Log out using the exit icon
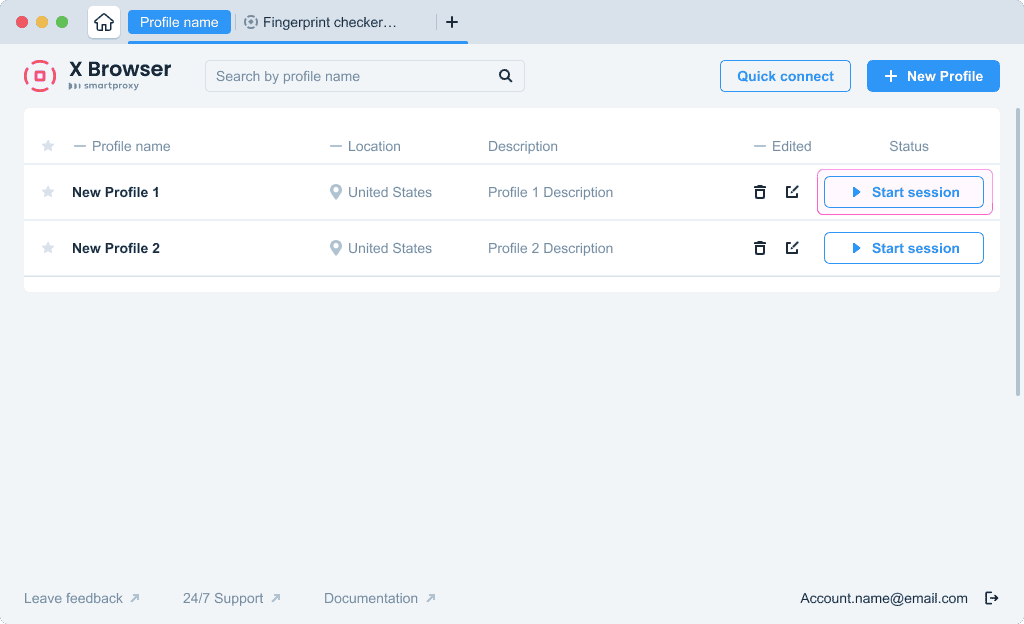 pos(991,598)
